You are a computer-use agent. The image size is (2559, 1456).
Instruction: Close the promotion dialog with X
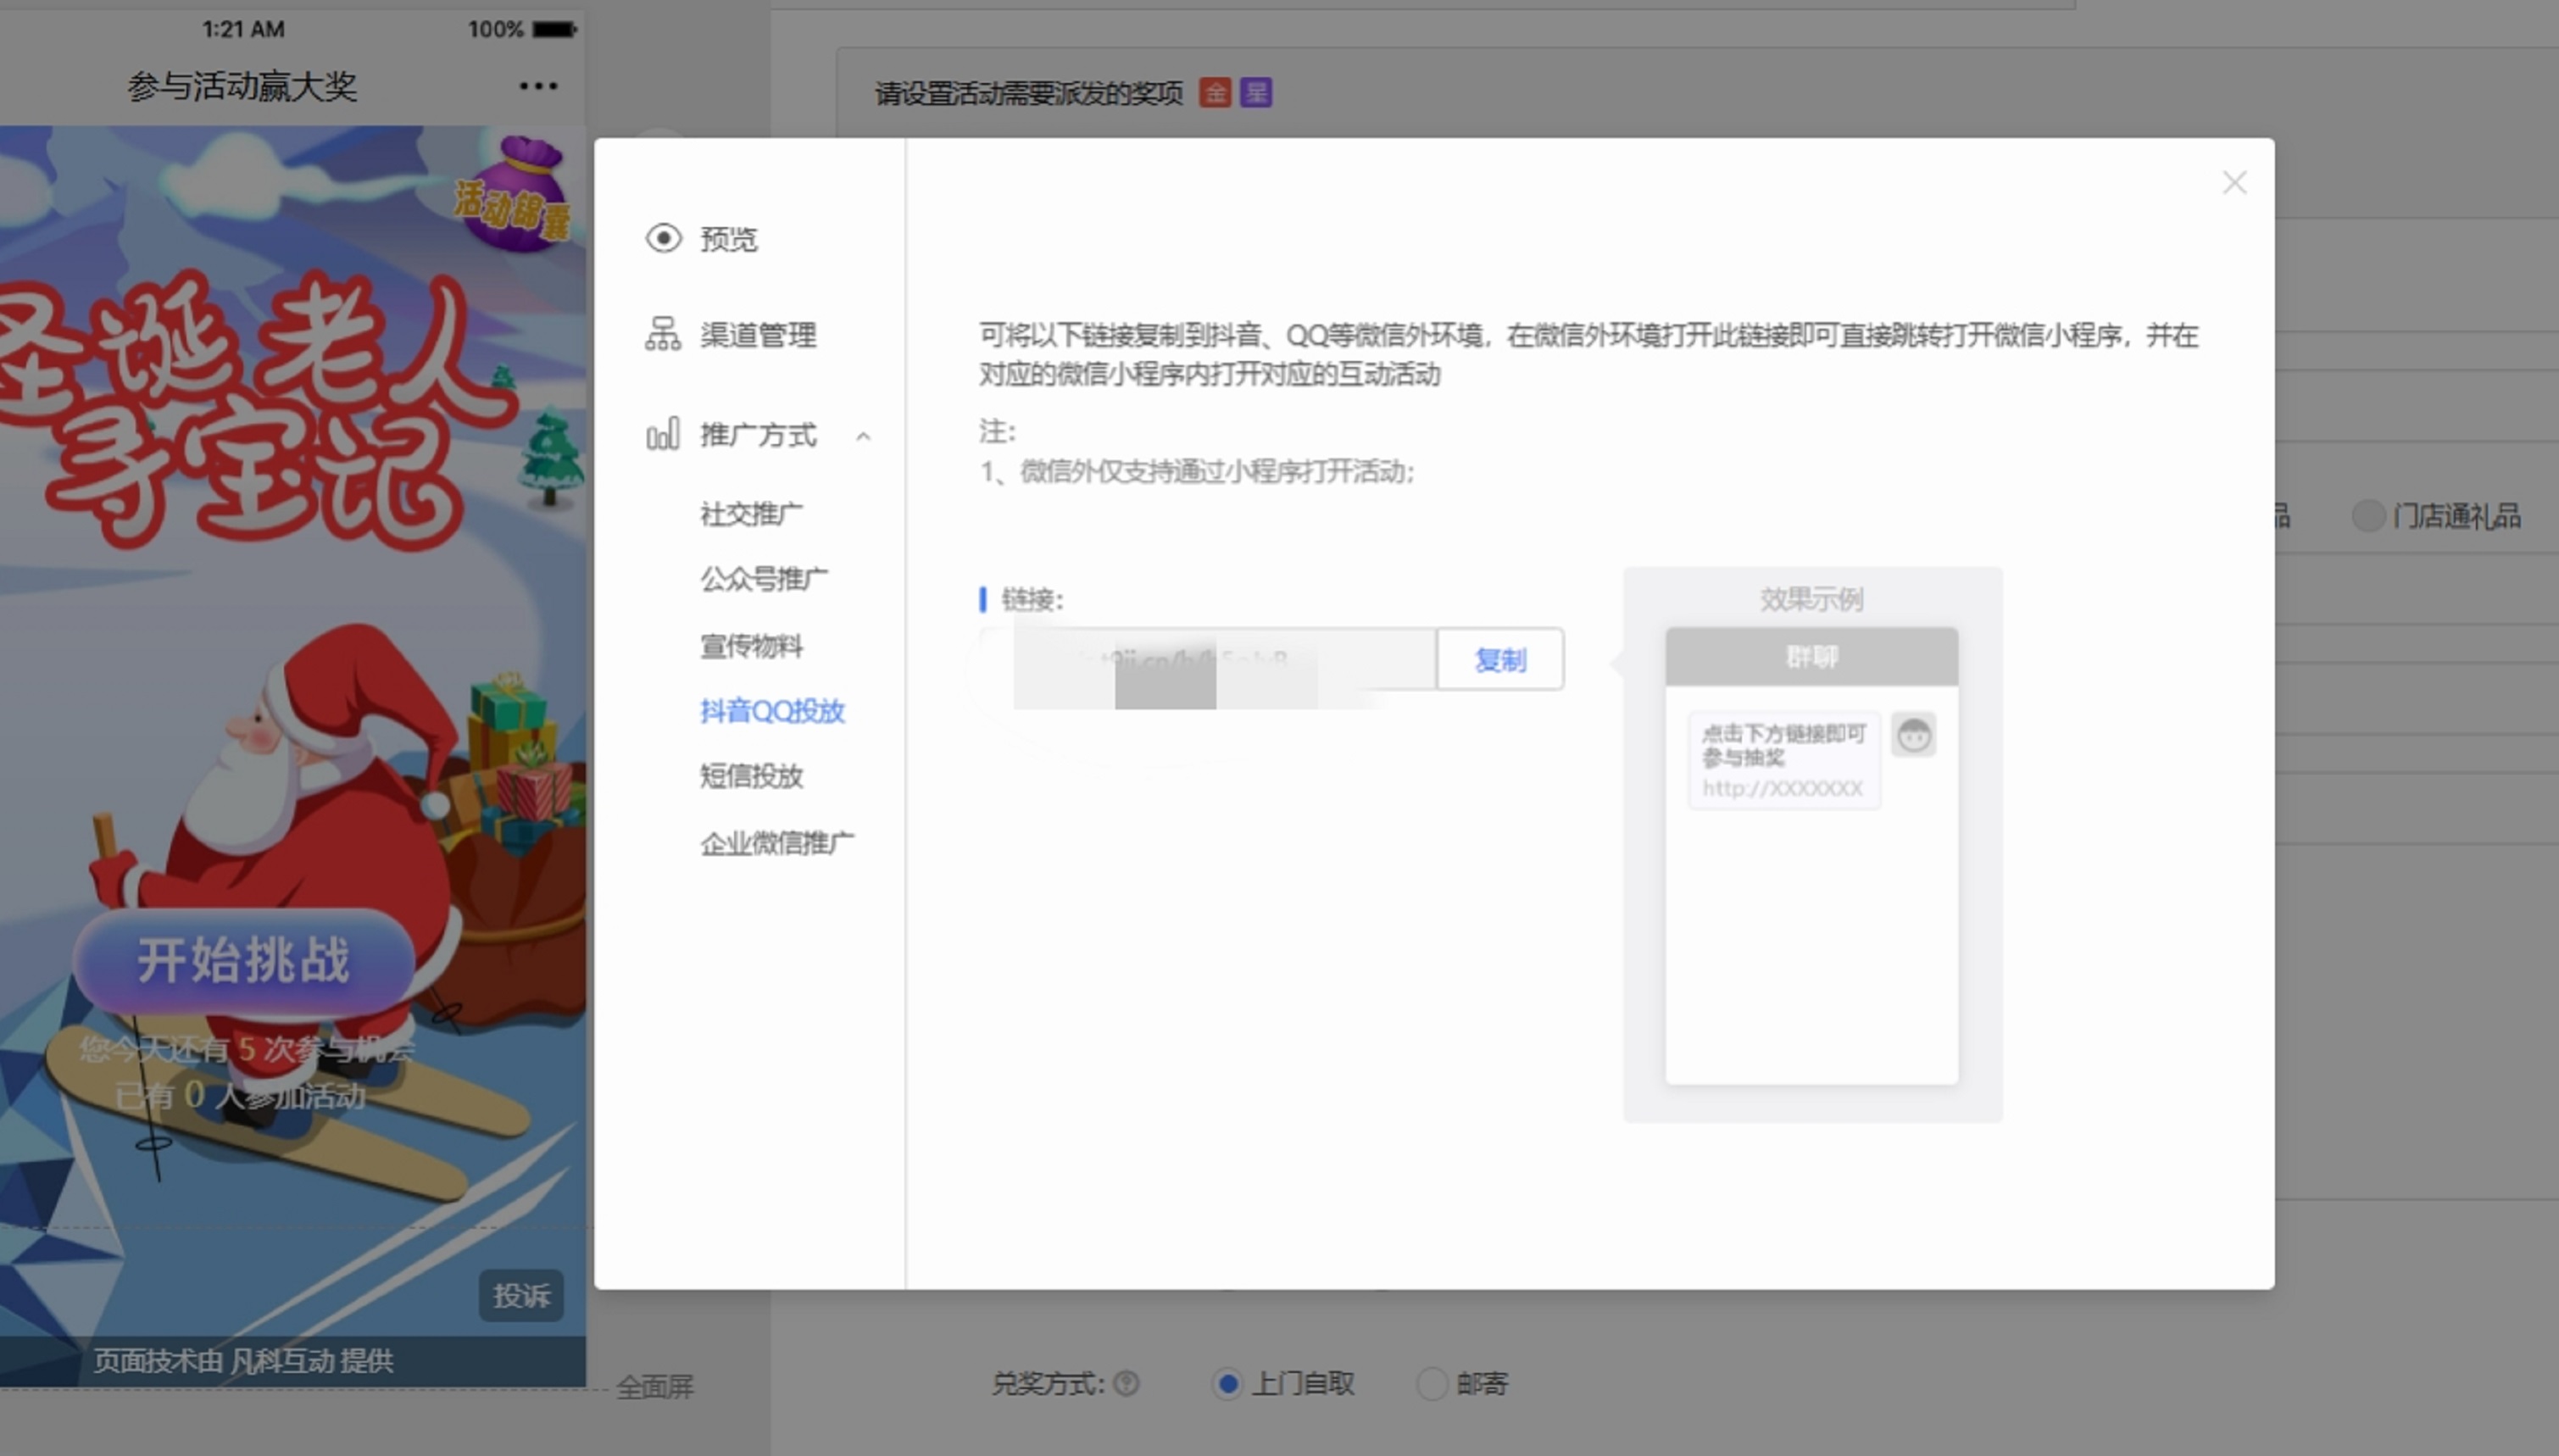coord(2234,183)
